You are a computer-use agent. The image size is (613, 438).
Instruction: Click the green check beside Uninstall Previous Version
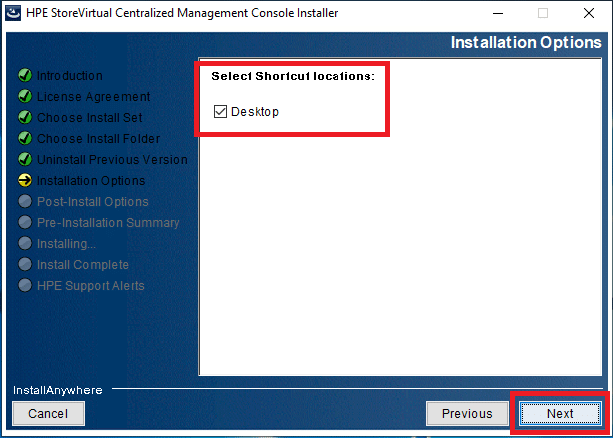coord(25,160)
